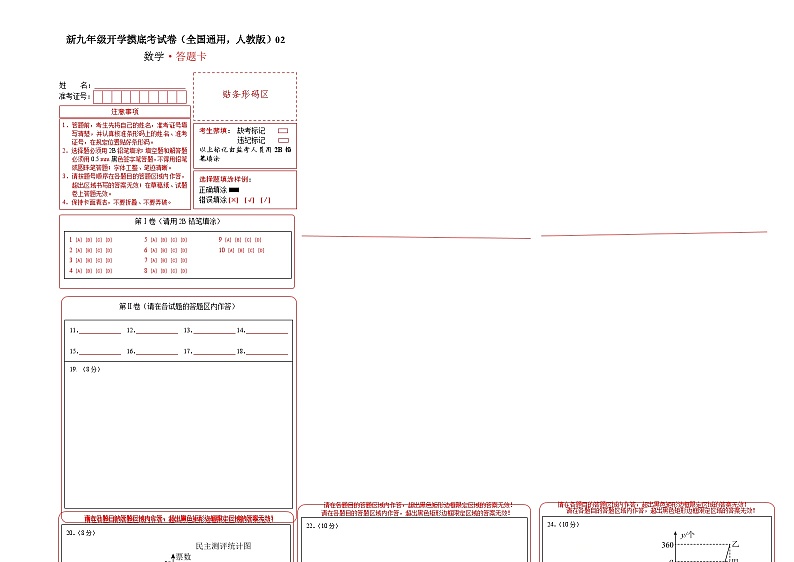794x562 pixels.
Task: Click the question 20 (8分) label
Action: (81, 533)
